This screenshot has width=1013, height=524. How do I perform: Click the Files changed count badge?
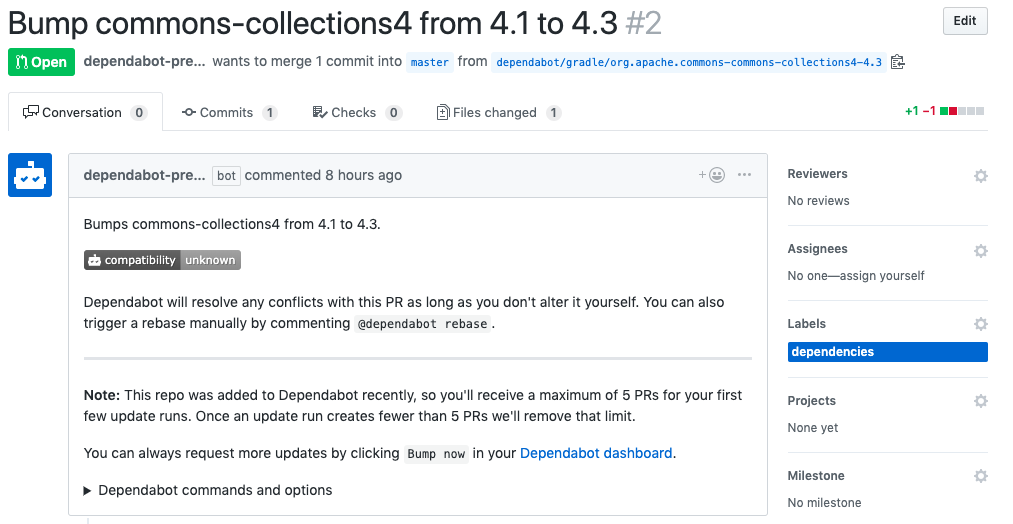coord(553,113)
